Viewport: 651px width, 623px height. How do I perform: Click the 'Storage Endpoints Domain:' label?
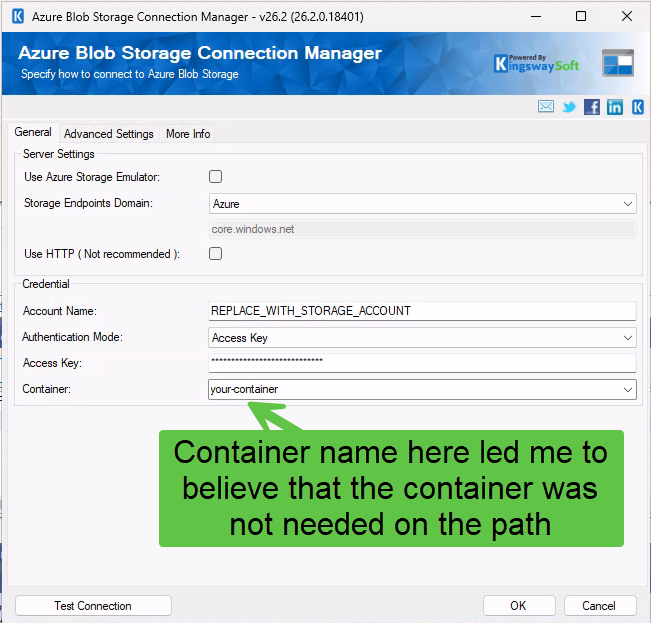point(88,203)
